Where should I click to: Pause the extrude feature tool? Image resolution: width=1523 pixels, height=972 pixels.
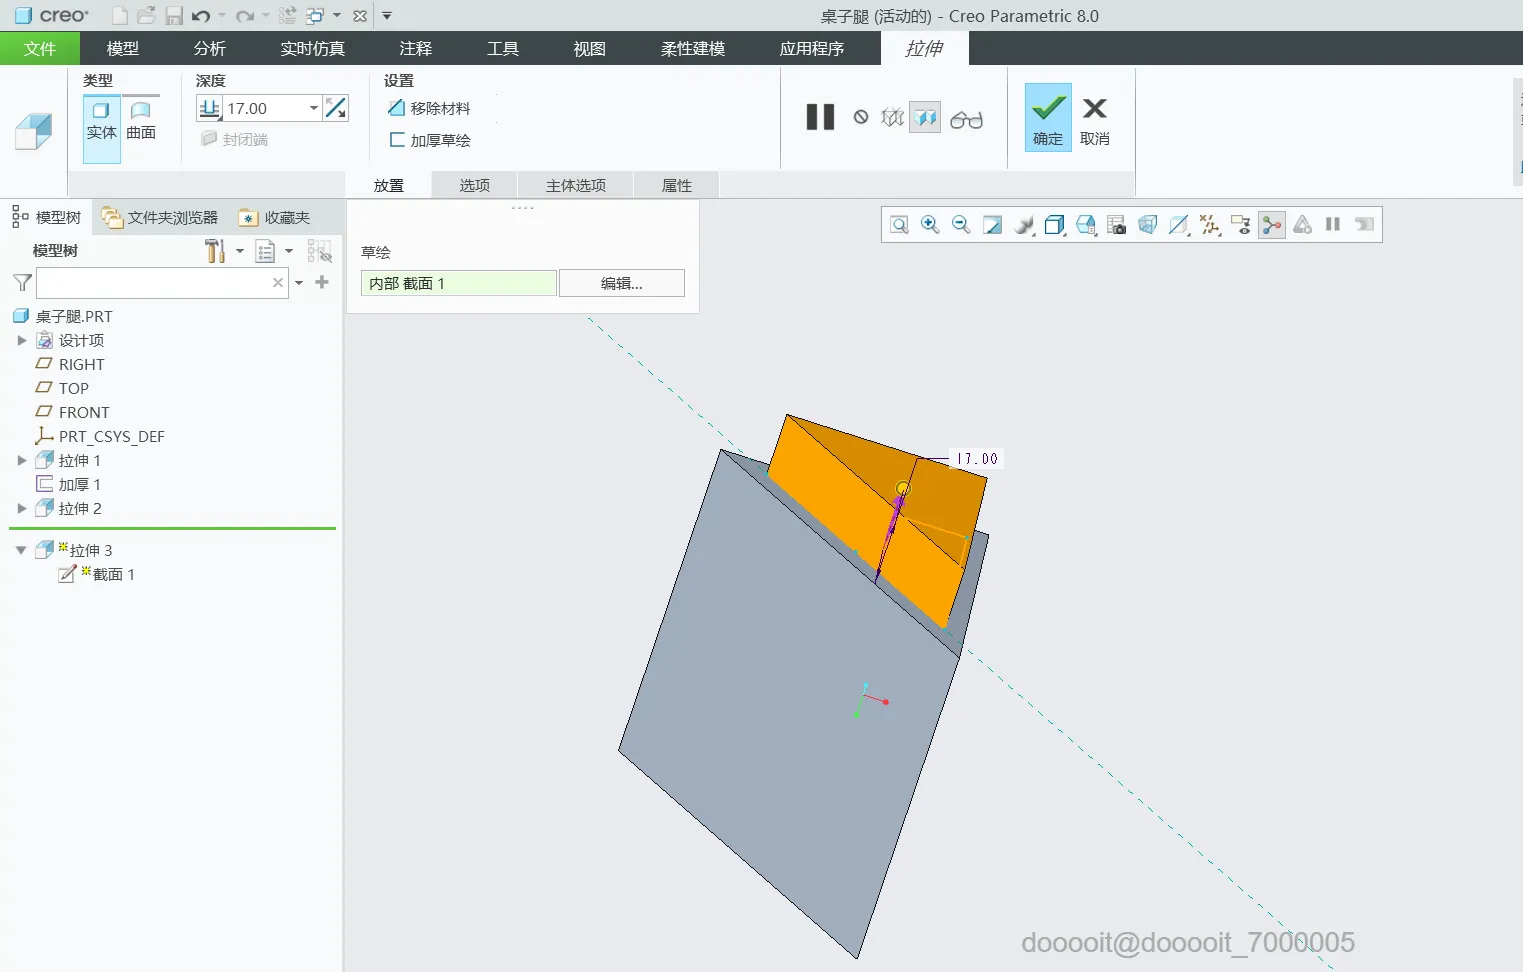pos(820,118)
